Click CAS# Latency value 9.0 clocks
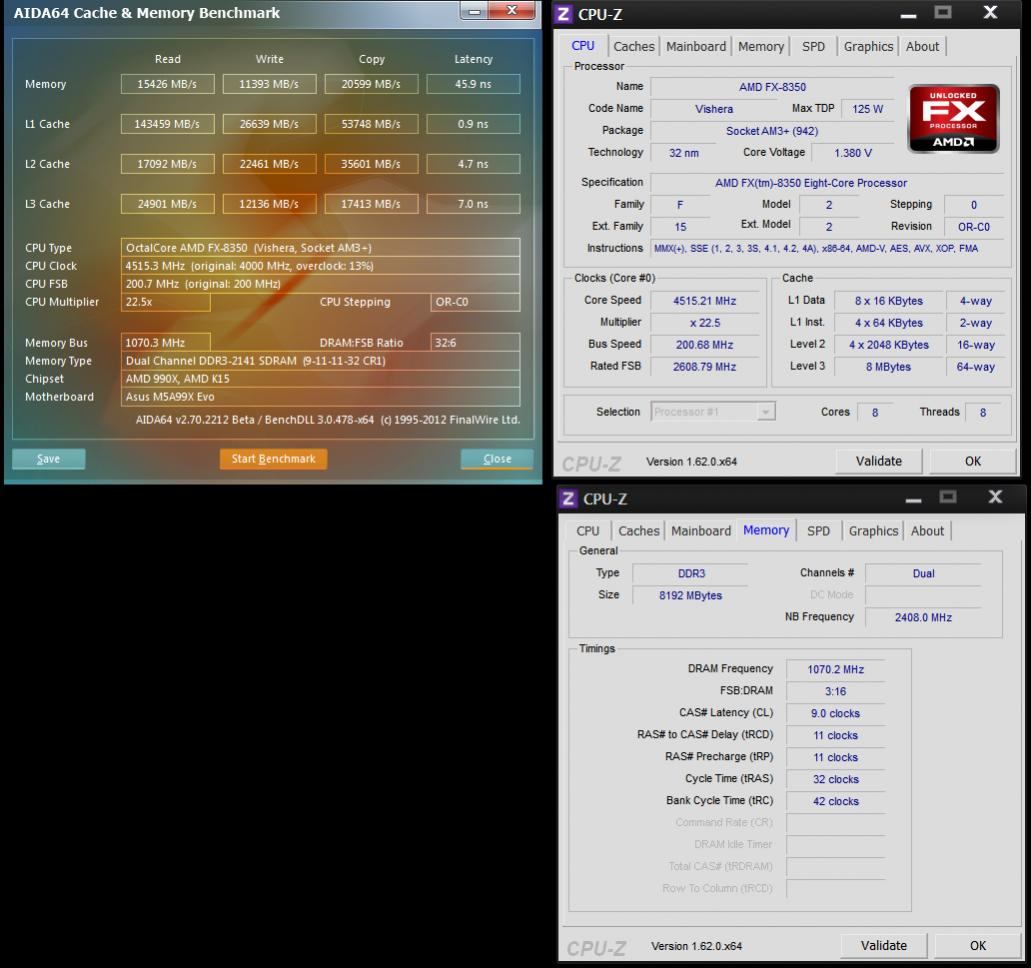The width and height of the screenshot is (1031, 968). coord(836,713)
